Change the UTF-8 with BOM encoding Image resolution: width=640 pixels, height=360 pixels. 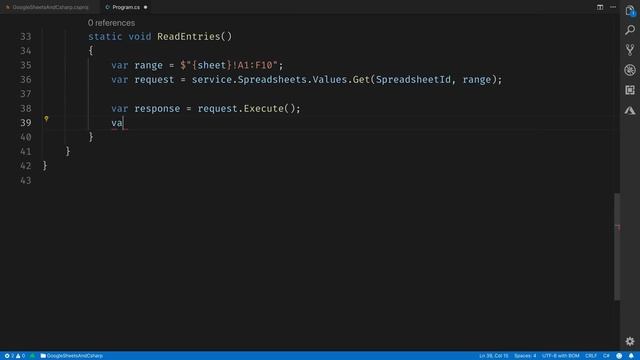[x=560, y=356]
